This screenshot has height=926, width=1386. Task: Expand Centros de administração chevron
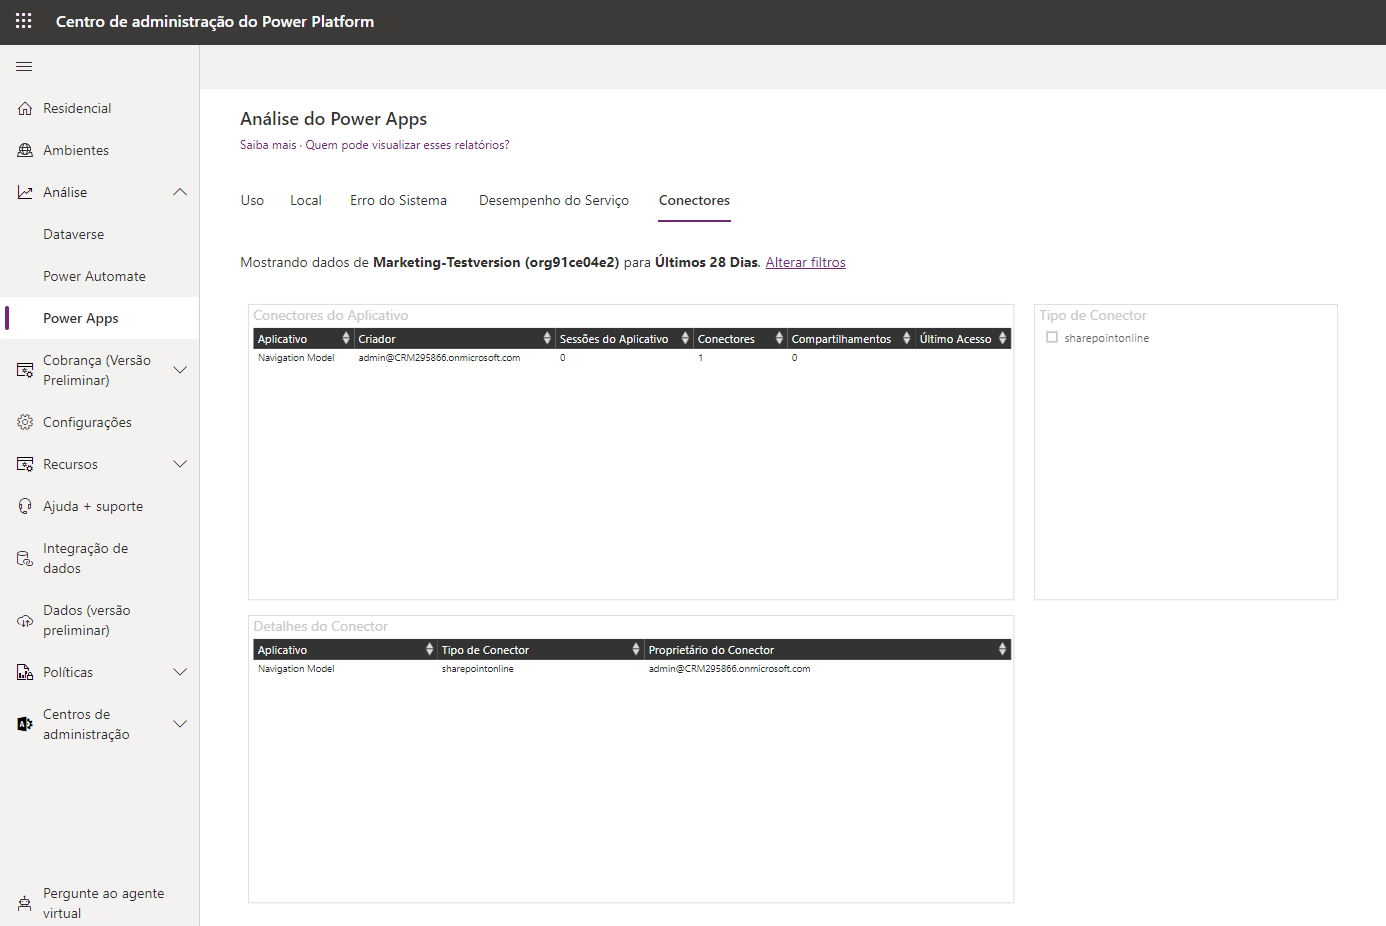point(180,724)
